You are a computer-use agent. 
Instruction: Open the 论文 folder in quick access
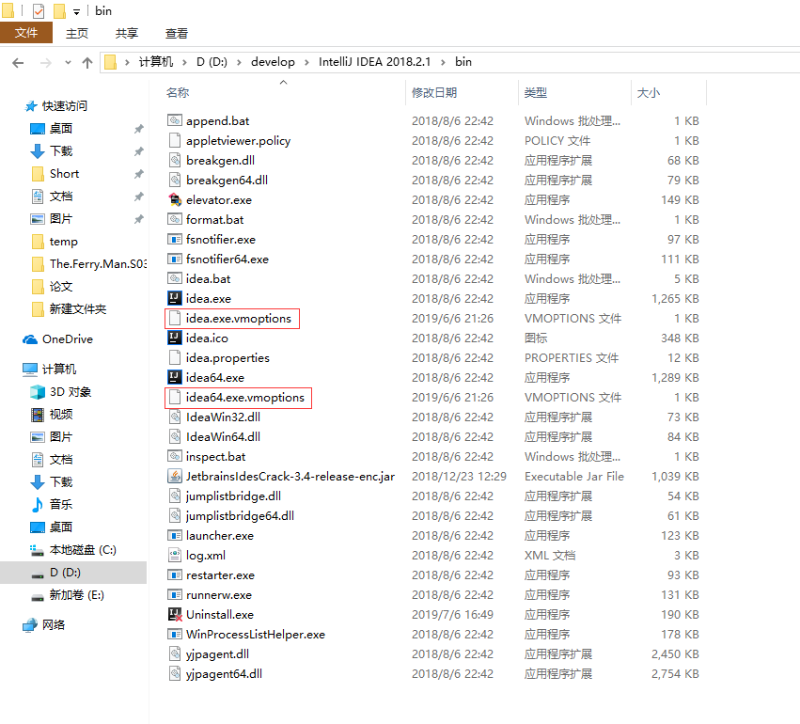(61, 286)
